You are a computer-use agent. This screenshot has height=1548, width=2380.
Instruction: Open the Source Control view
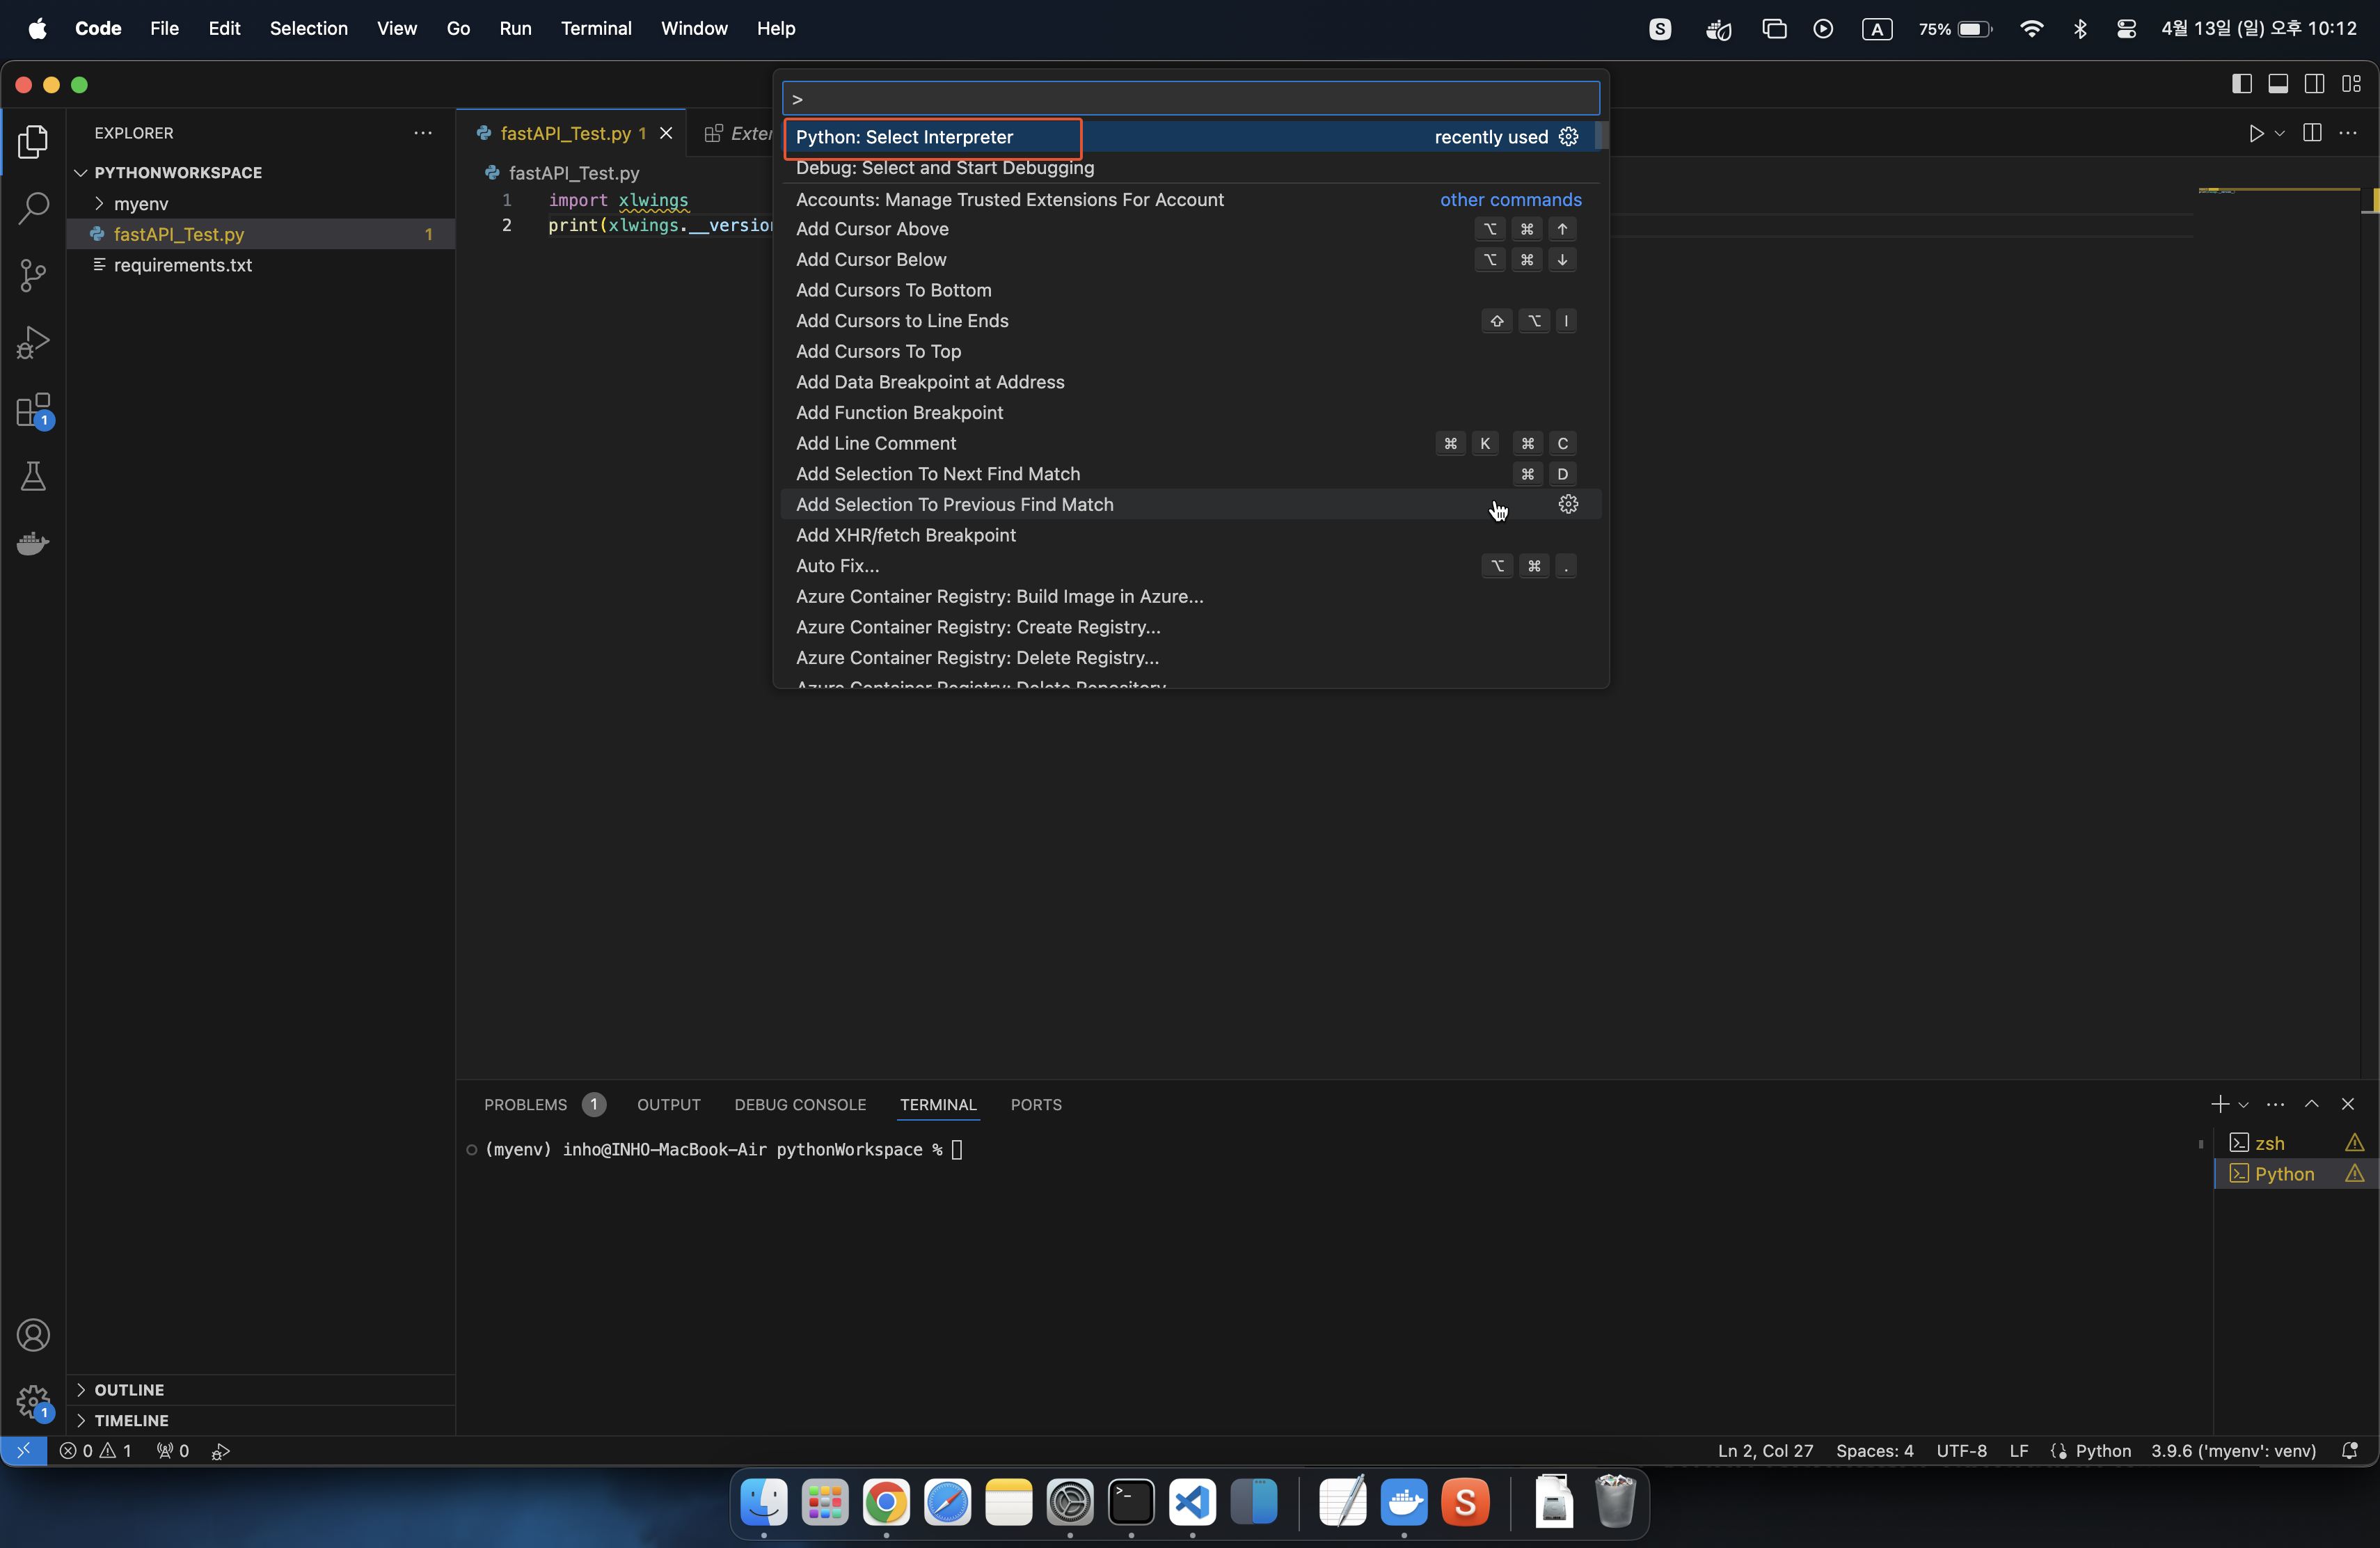point(33,275)
